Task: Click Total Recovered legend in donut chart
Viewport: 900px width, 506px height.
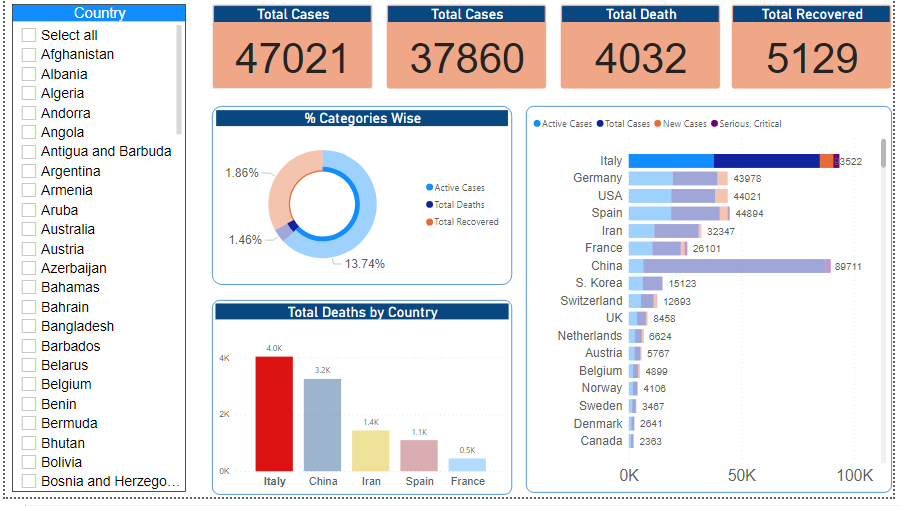Action: tap(462, 222)
